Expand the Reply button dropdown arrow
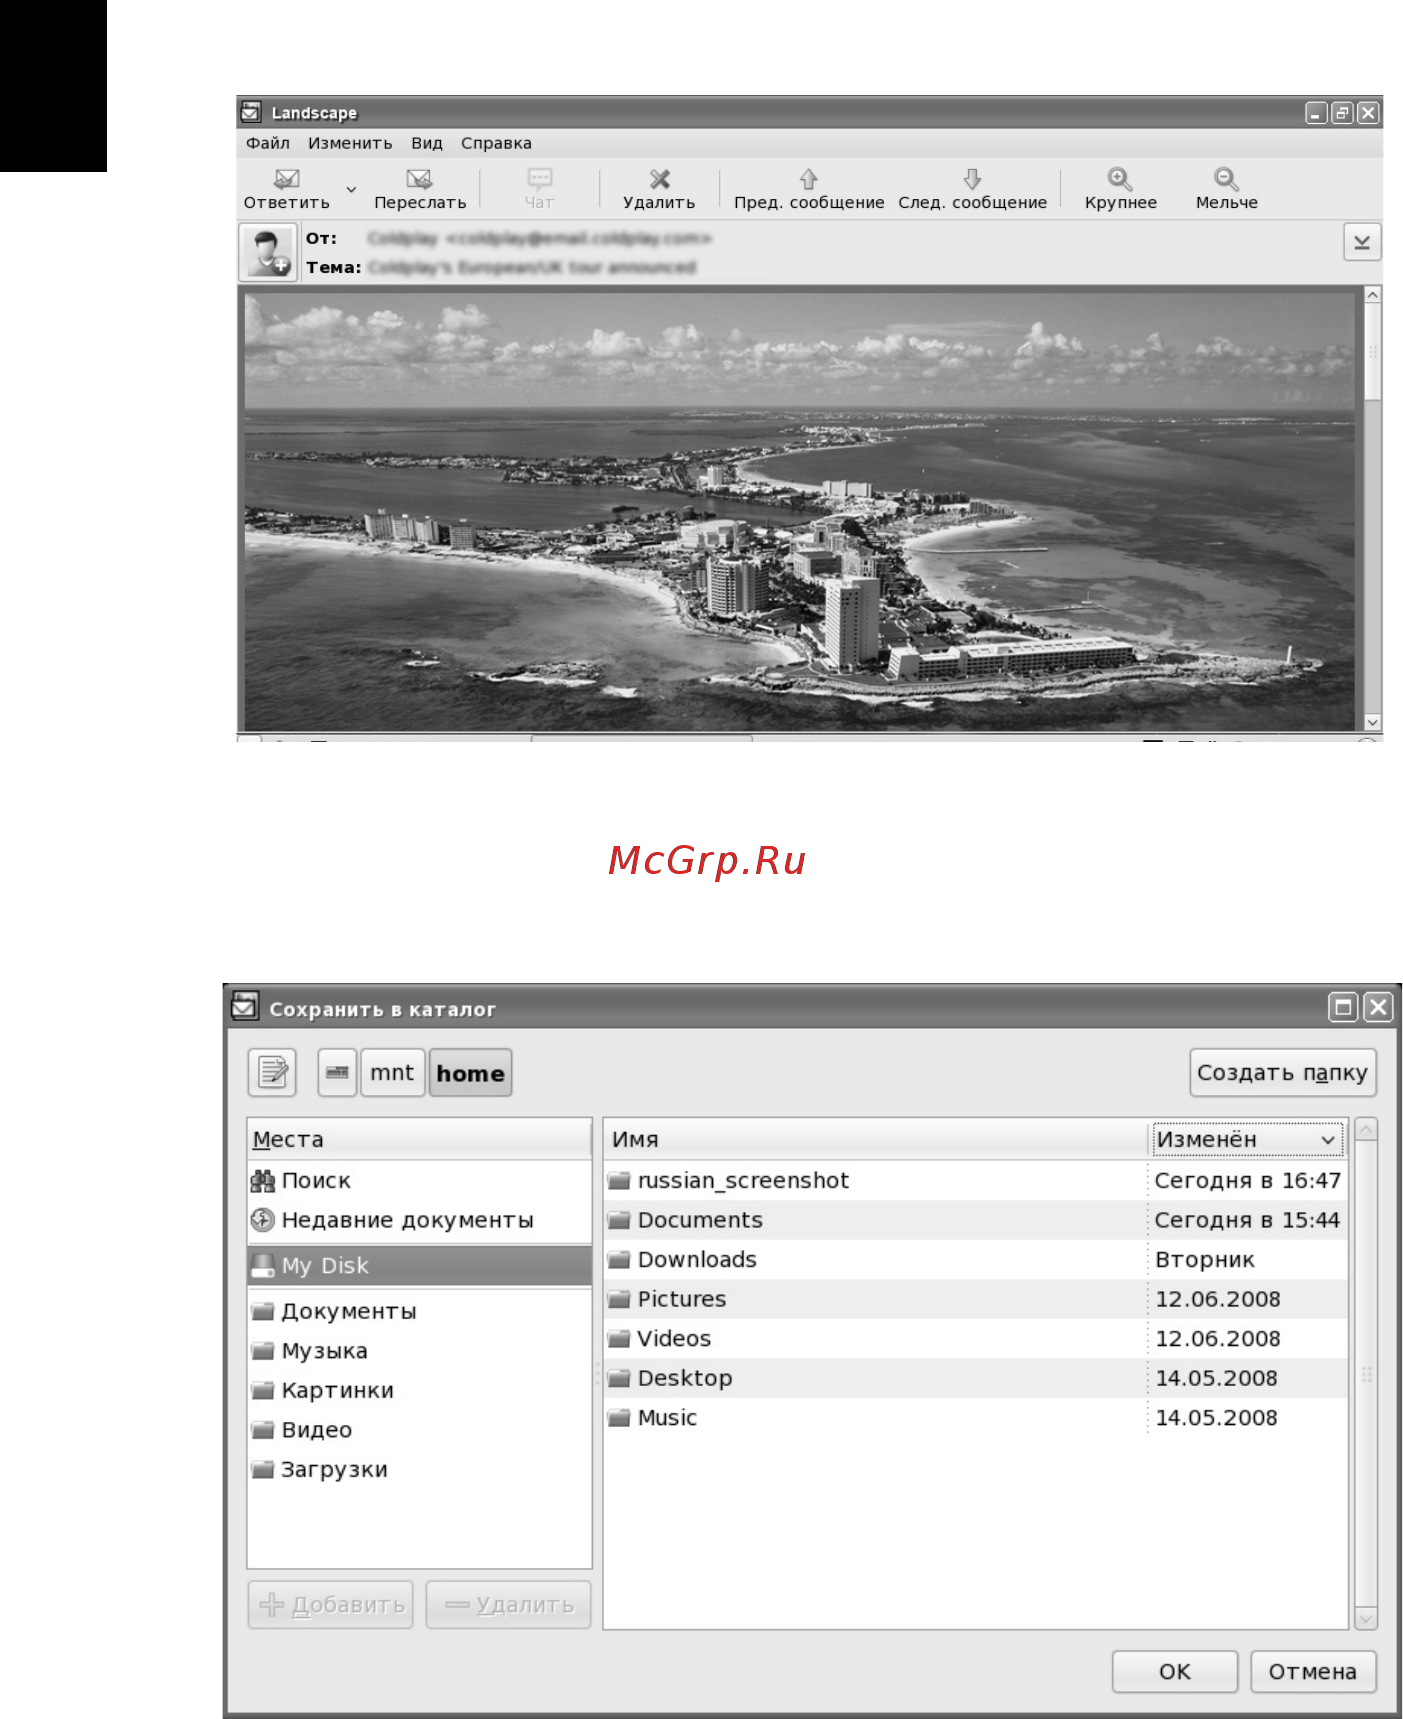This screenshot has height=1719, width=1403. point(351,189)
